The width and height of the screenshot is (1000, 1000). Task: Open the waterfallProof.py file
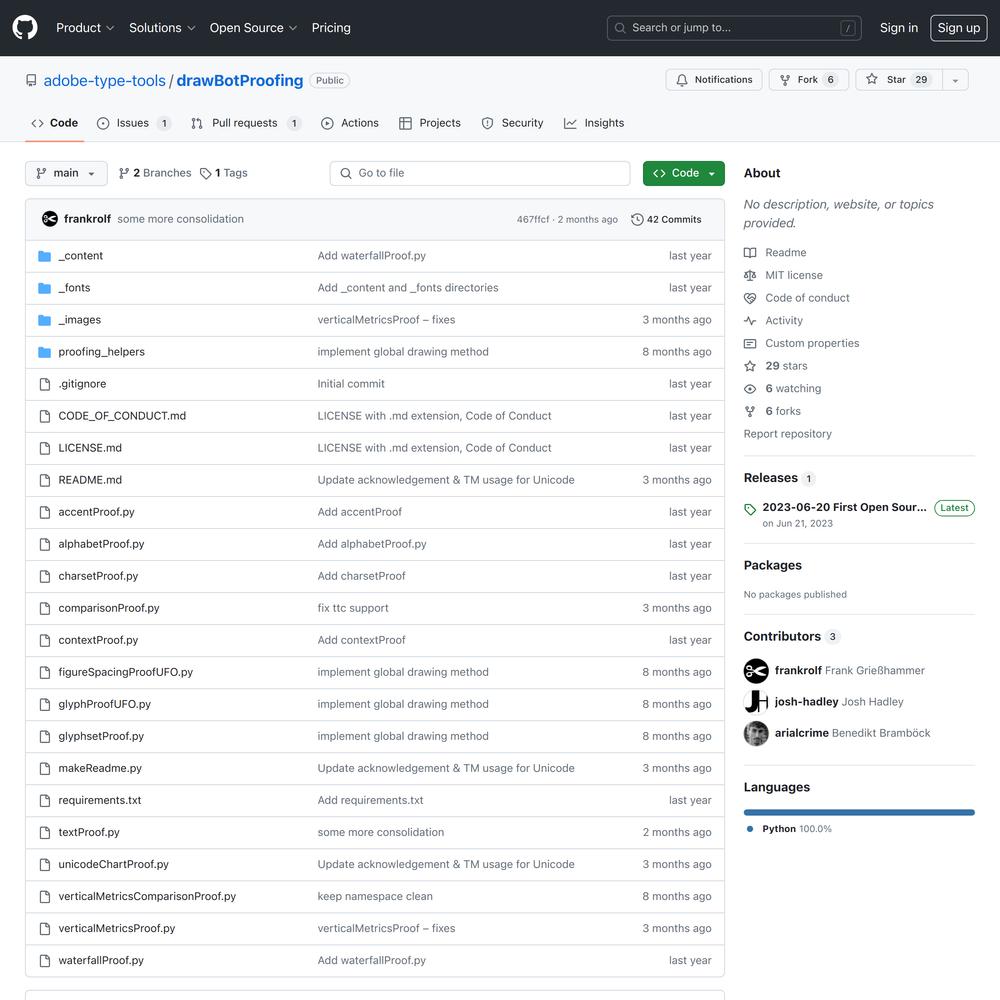[101, 960]
